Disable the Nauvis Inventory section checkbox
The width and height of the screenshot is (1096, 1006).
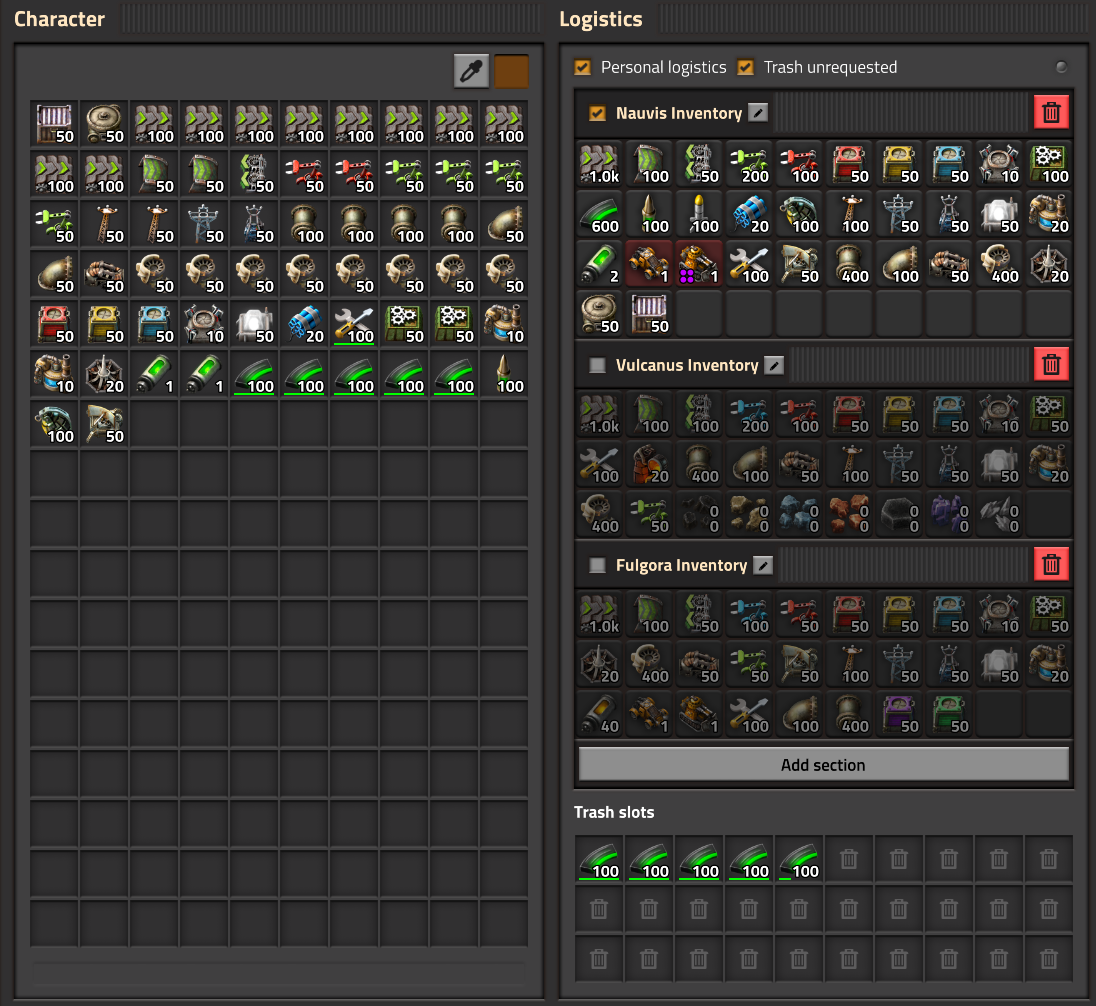[598, 113]
